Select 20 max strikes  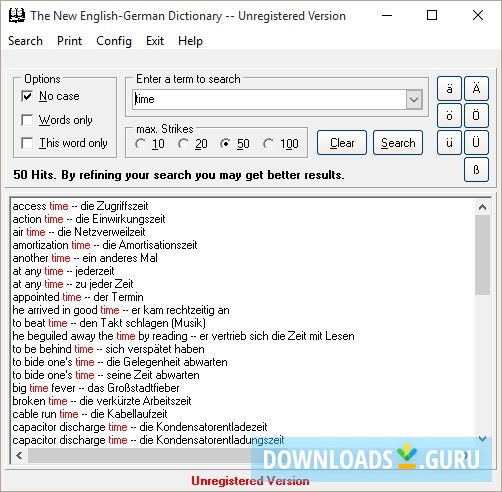(x=183, y=144)
